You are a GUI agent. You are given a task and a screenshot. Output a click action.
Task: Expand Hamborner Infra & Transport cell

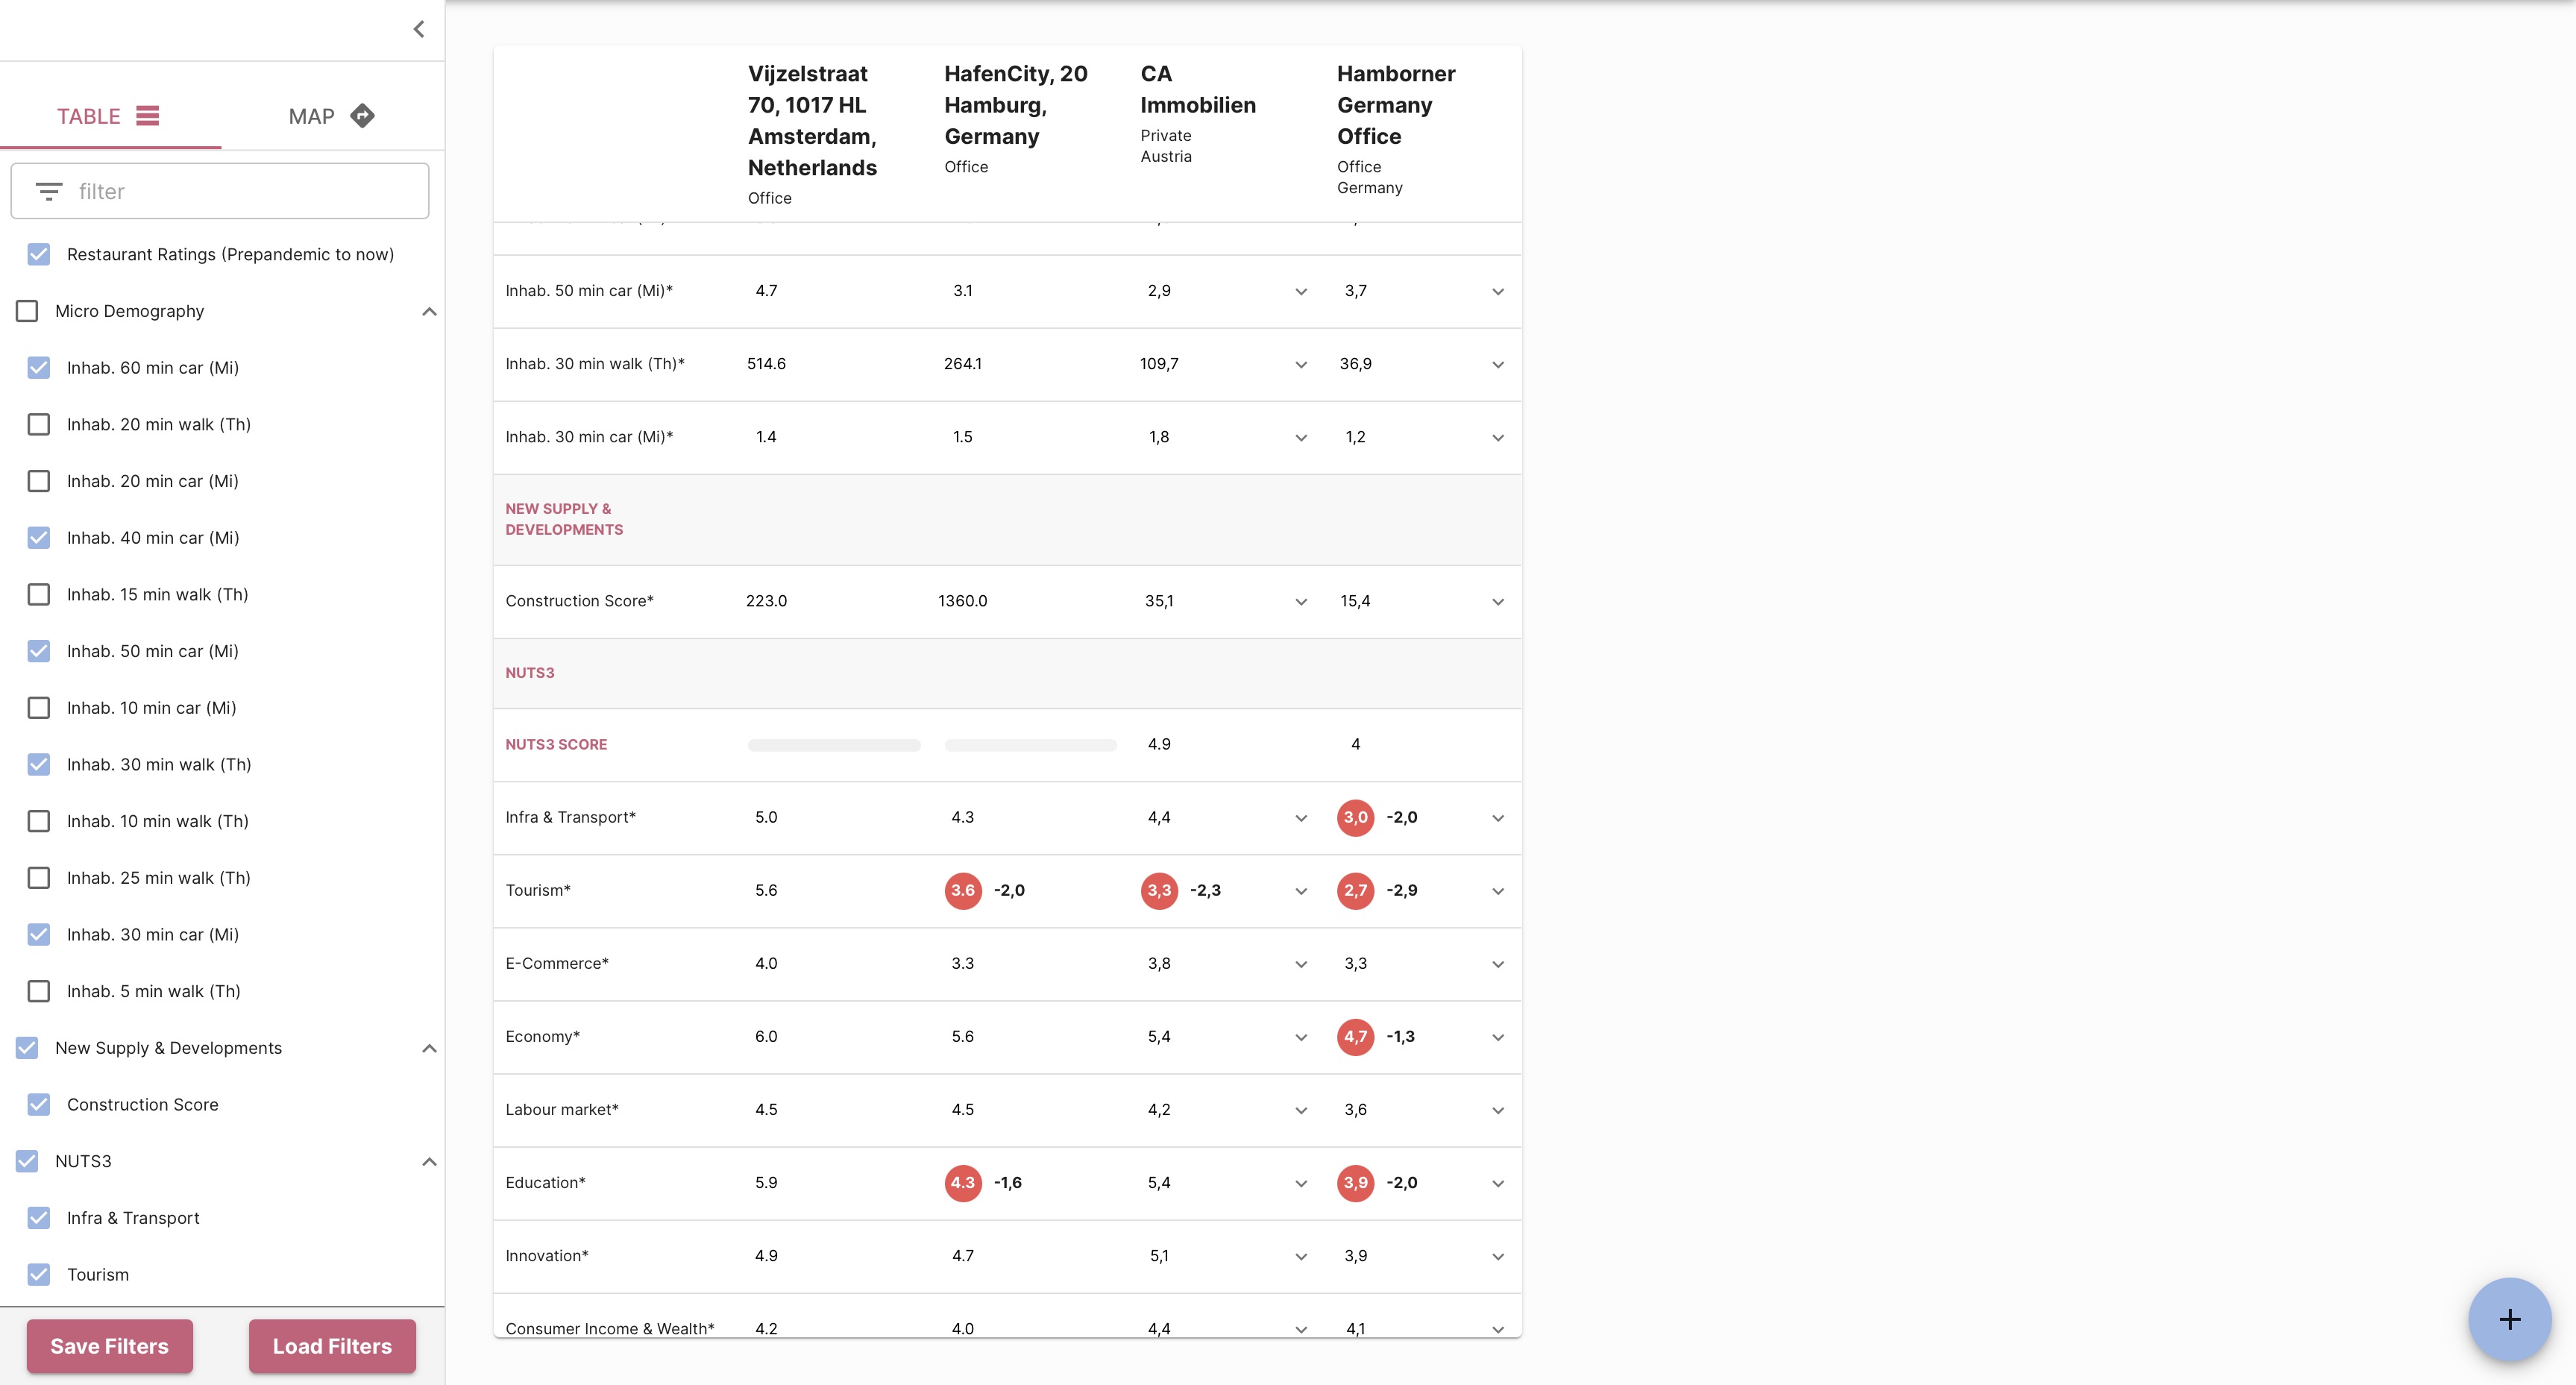click(1498, 818)
